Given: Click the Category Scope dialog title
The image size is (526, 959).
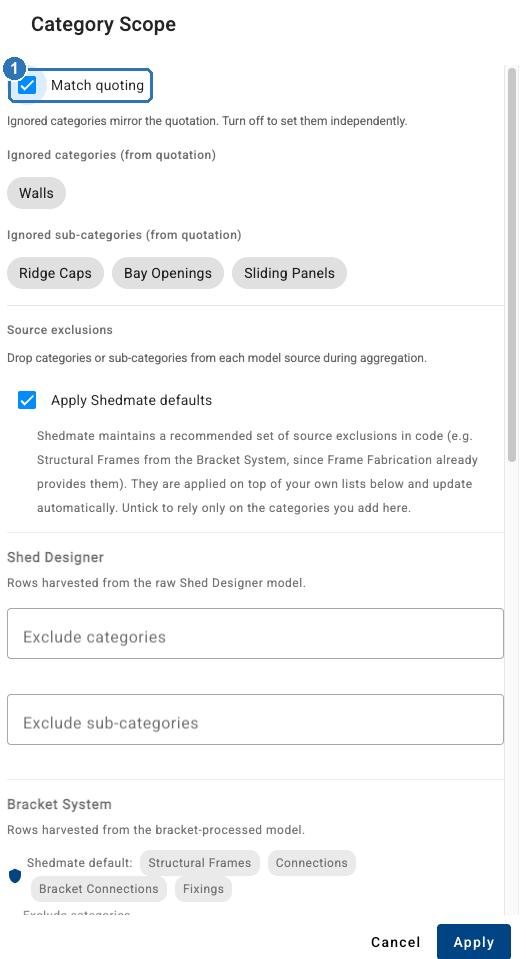Looking at the screenshot, I should [x=103, y=24].
